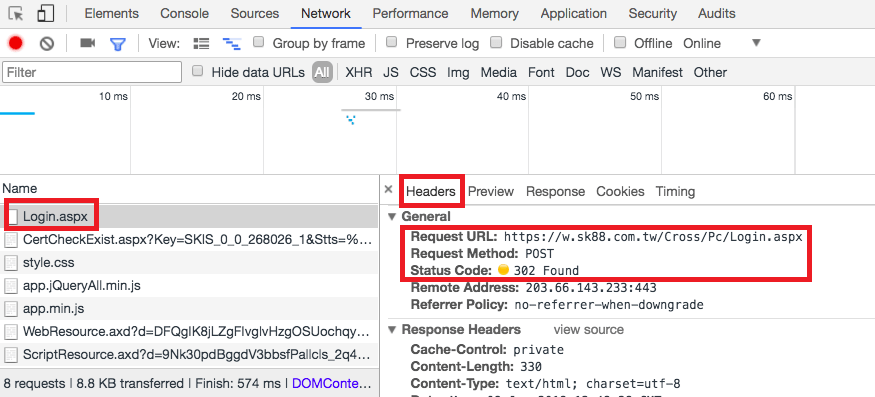Screen dimensions: 875x397
Task: Open the Online throttling dropdown
Action: tap(722, 43)
